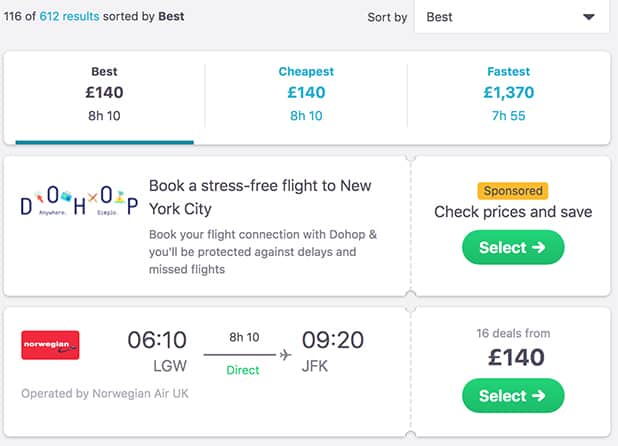The image size is (618, 446).
Task: Switch to the Best tab
Action: click(104, 94)
